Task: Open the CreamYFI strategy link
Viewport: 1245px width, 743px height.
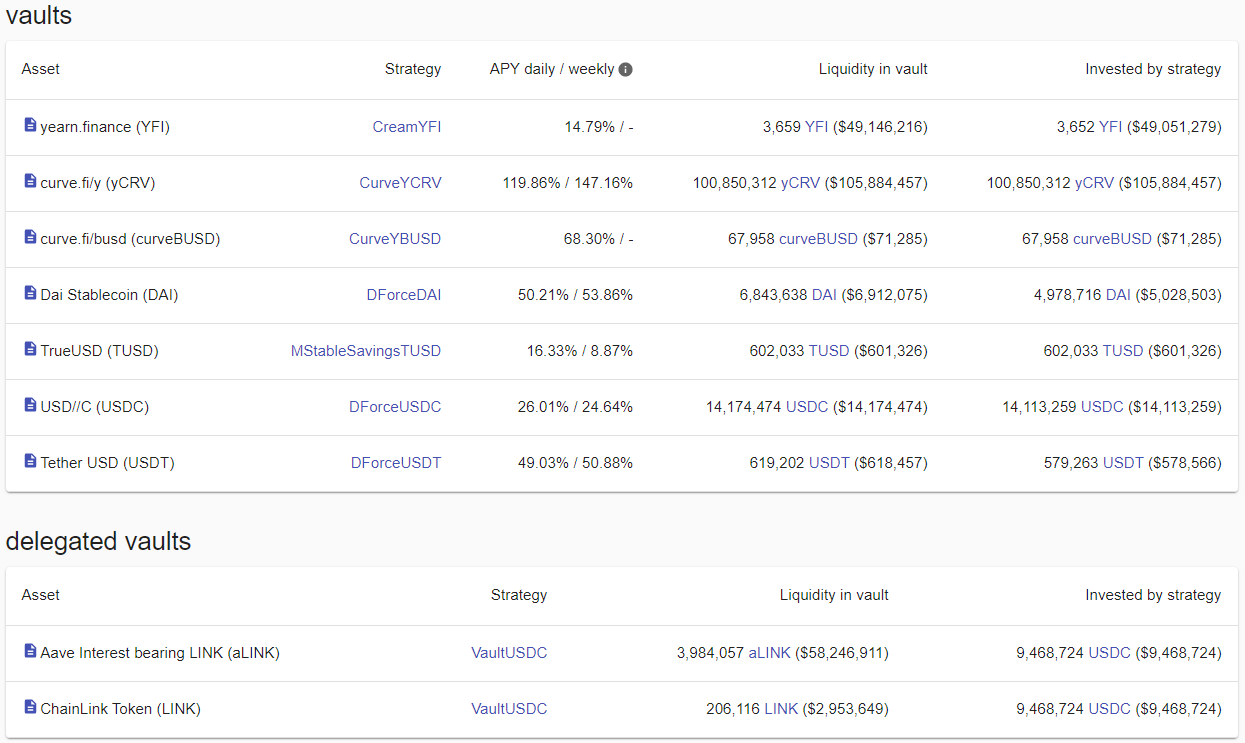Action: [x=407, y=127]
